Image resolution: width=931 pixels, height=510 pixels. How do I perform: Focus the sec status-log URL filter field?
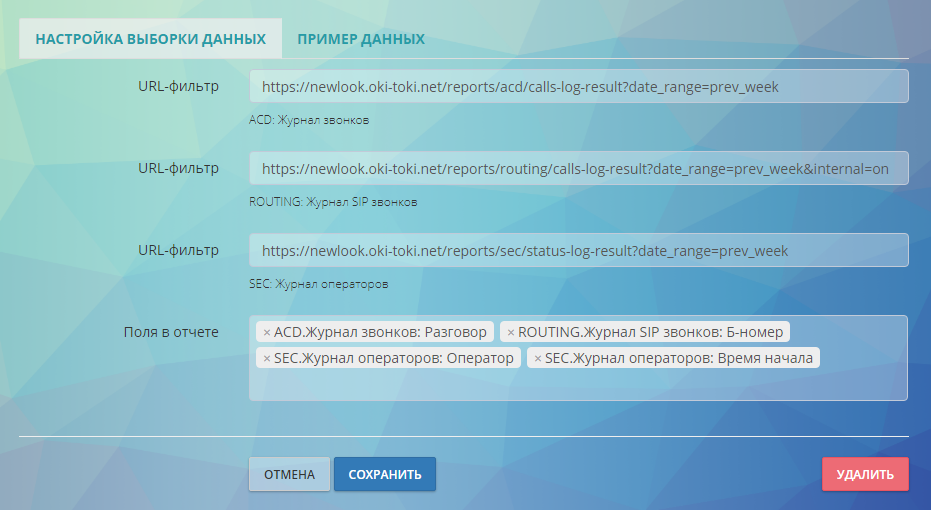pyautogui.click(x=578, y=251)
